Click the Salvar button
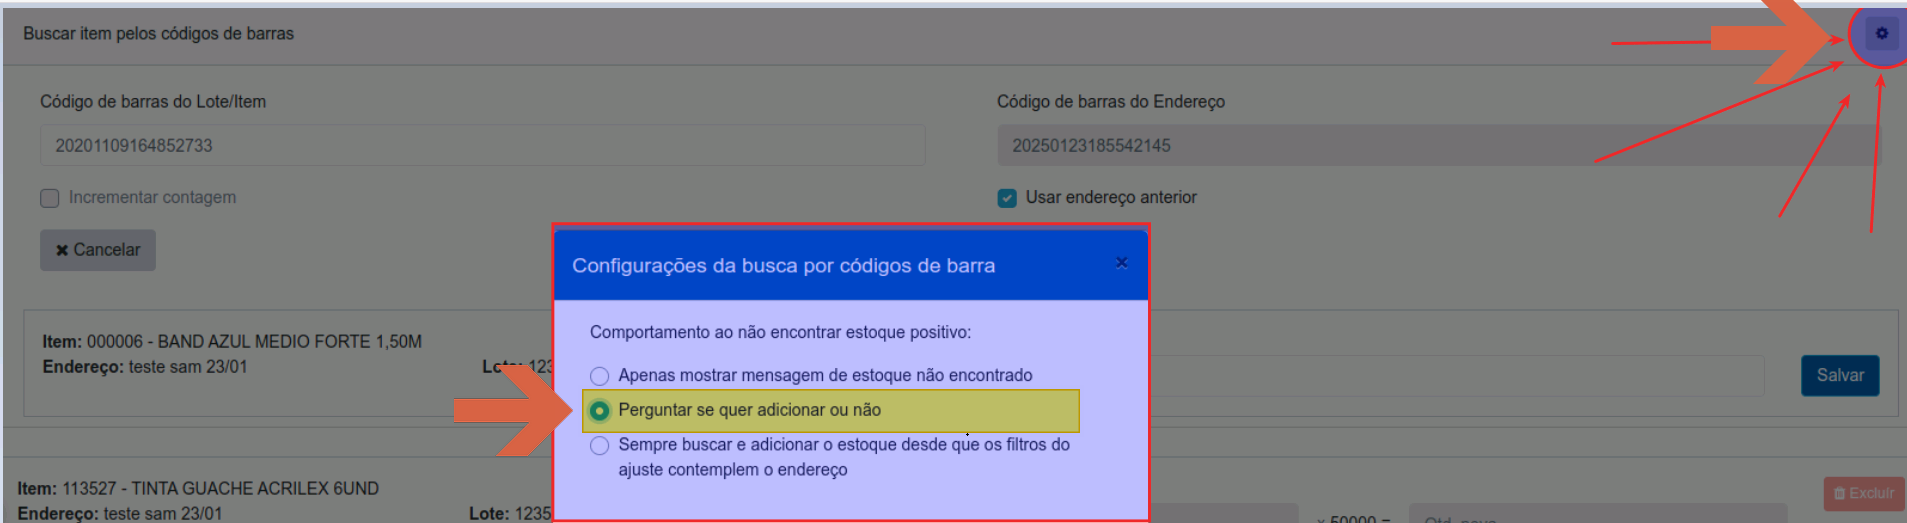 click(1840, 375)
